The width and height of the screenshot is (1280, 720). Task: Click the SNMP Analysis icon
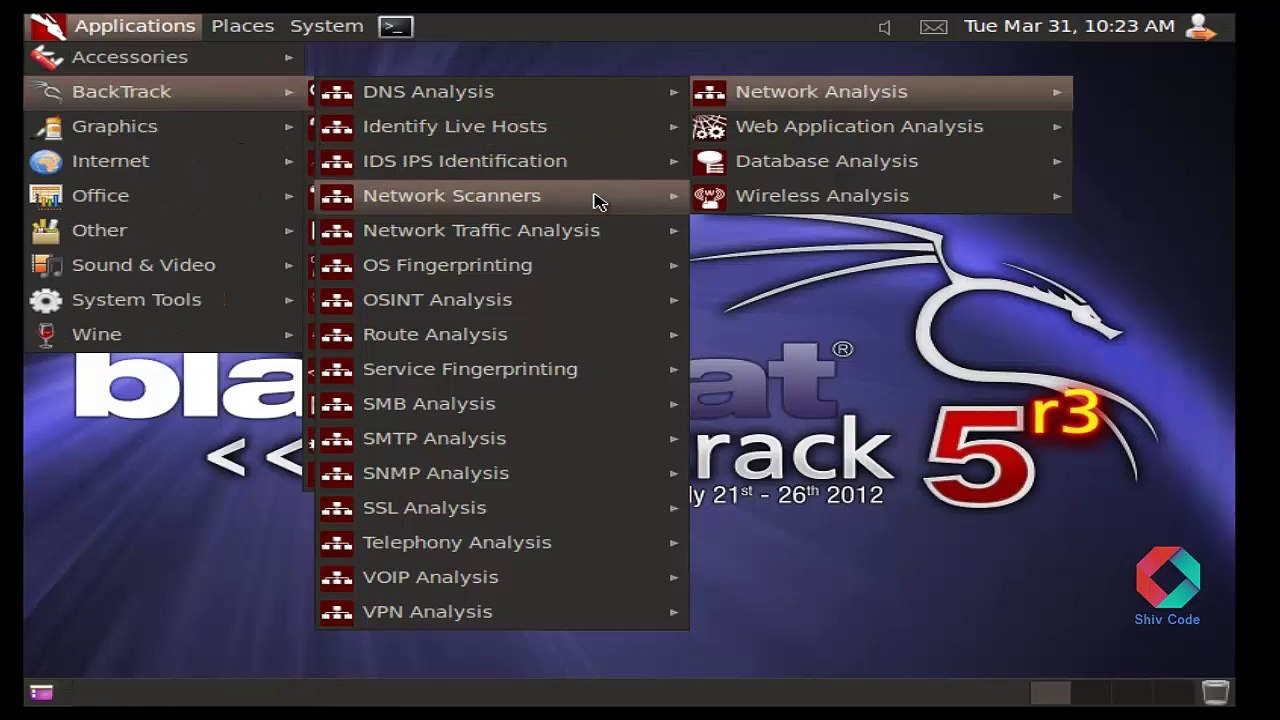pos(337,473)
